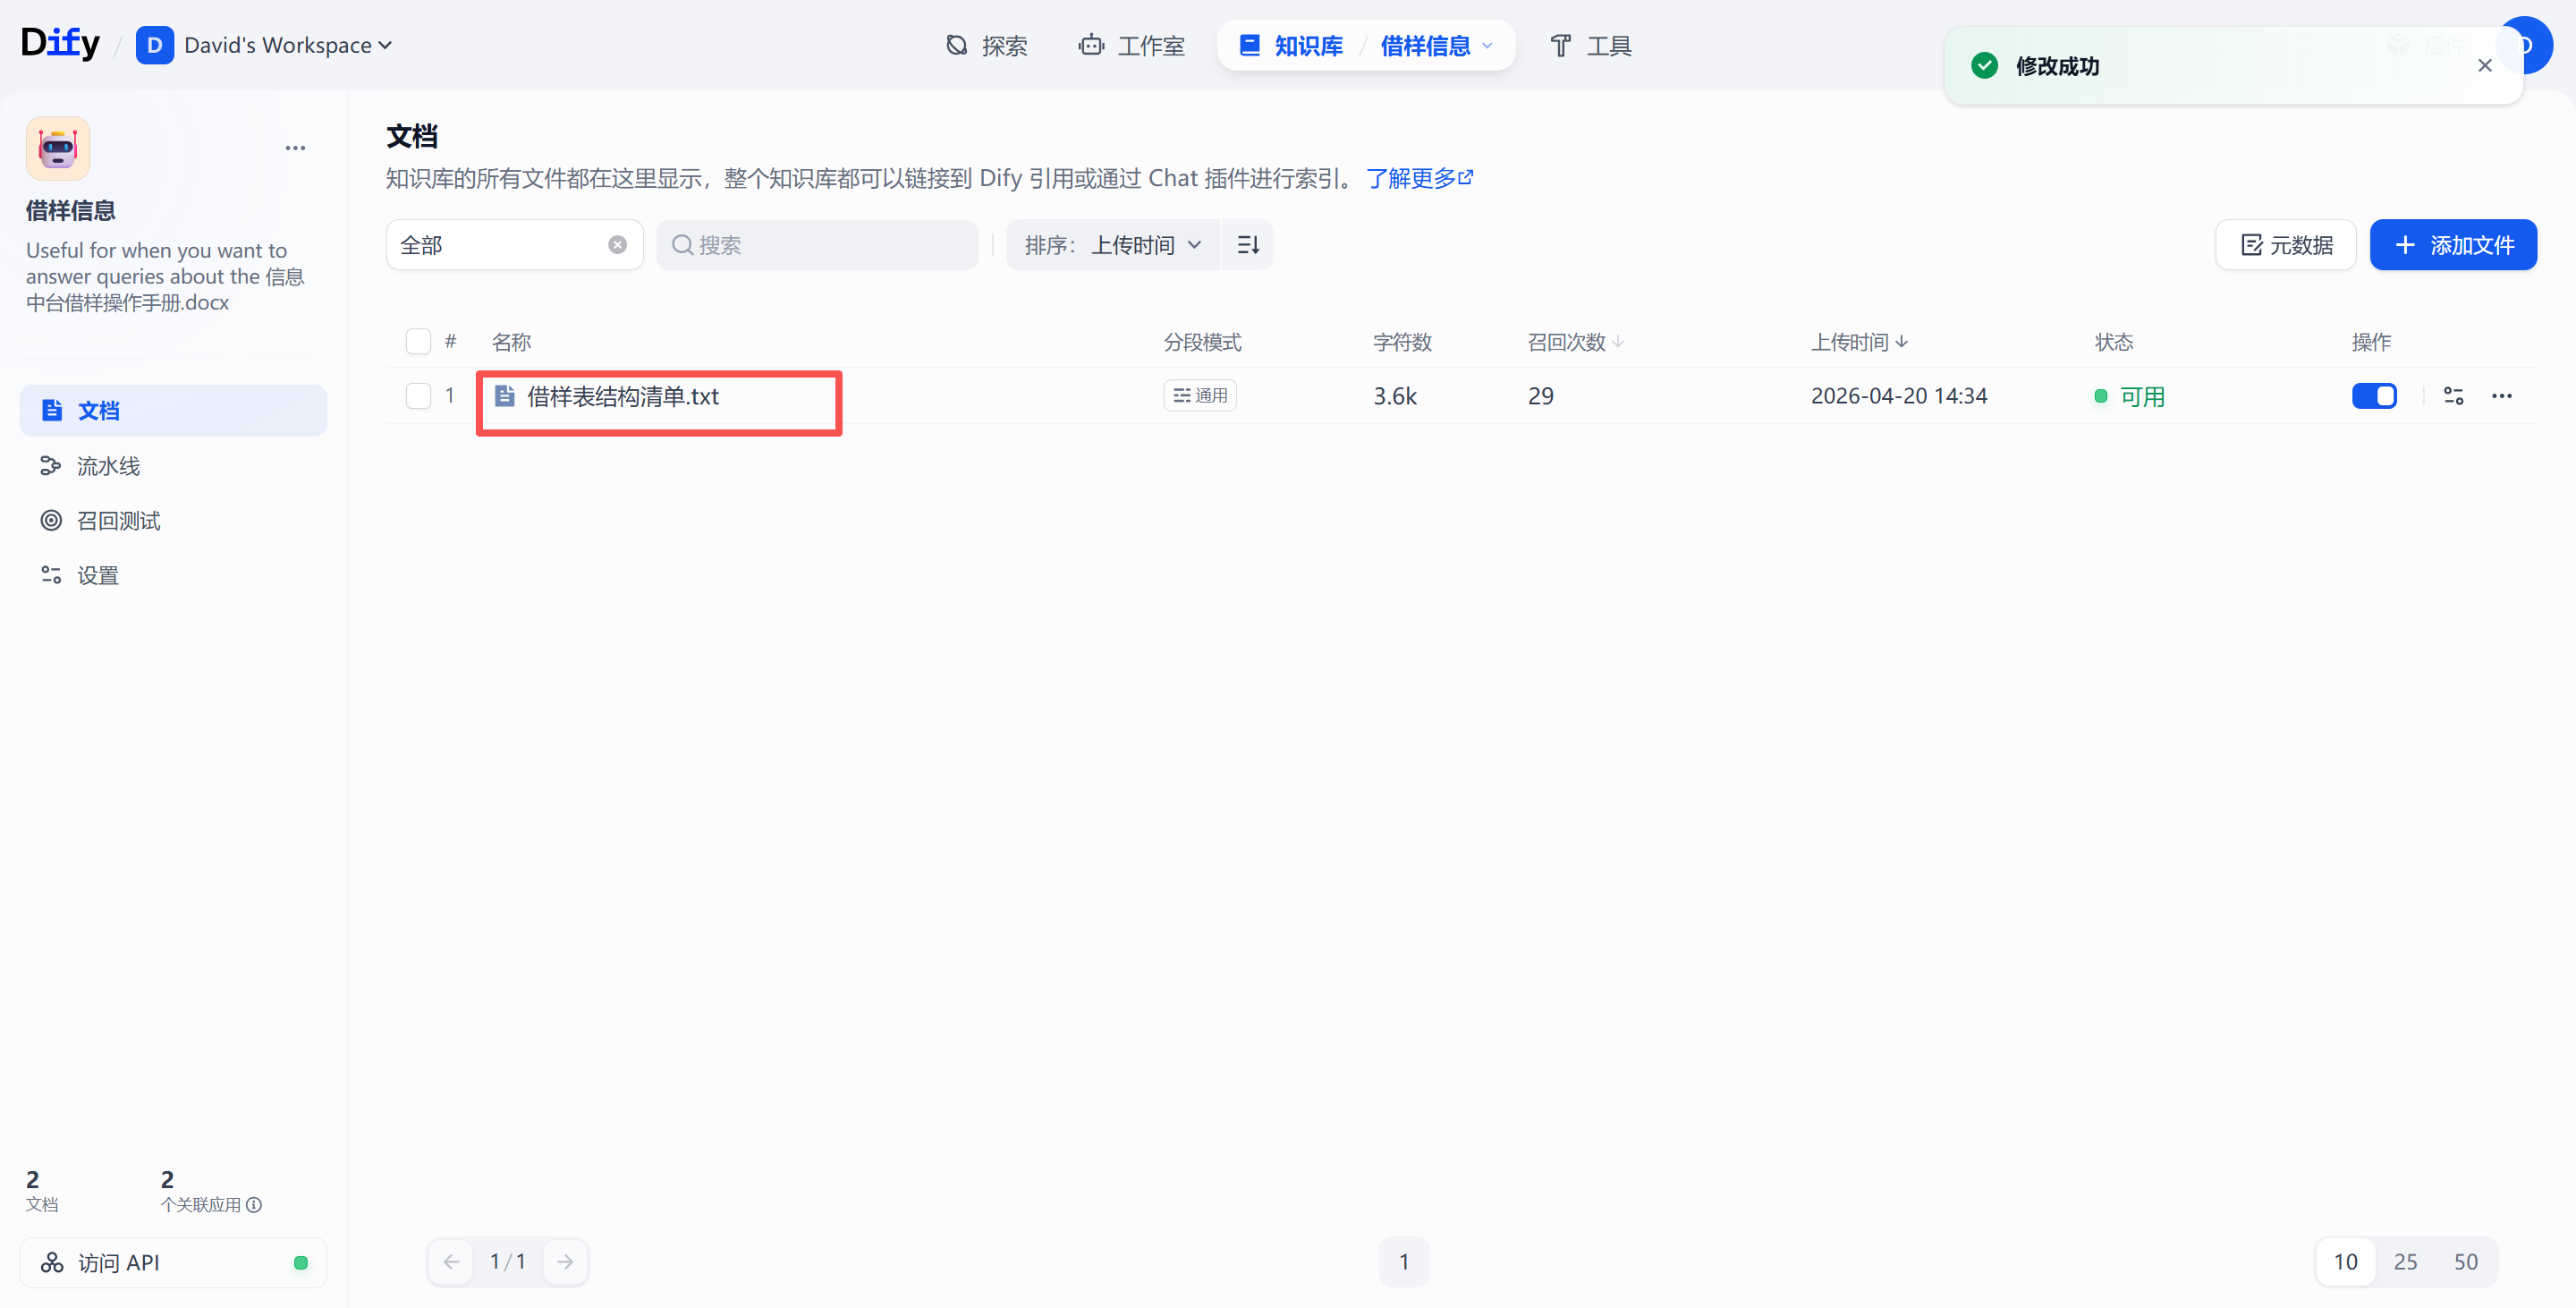Disable the 借样表结构清单.txt document toggle
The width and height of the screenshot is (2576, 1308).
(2374, 396)
